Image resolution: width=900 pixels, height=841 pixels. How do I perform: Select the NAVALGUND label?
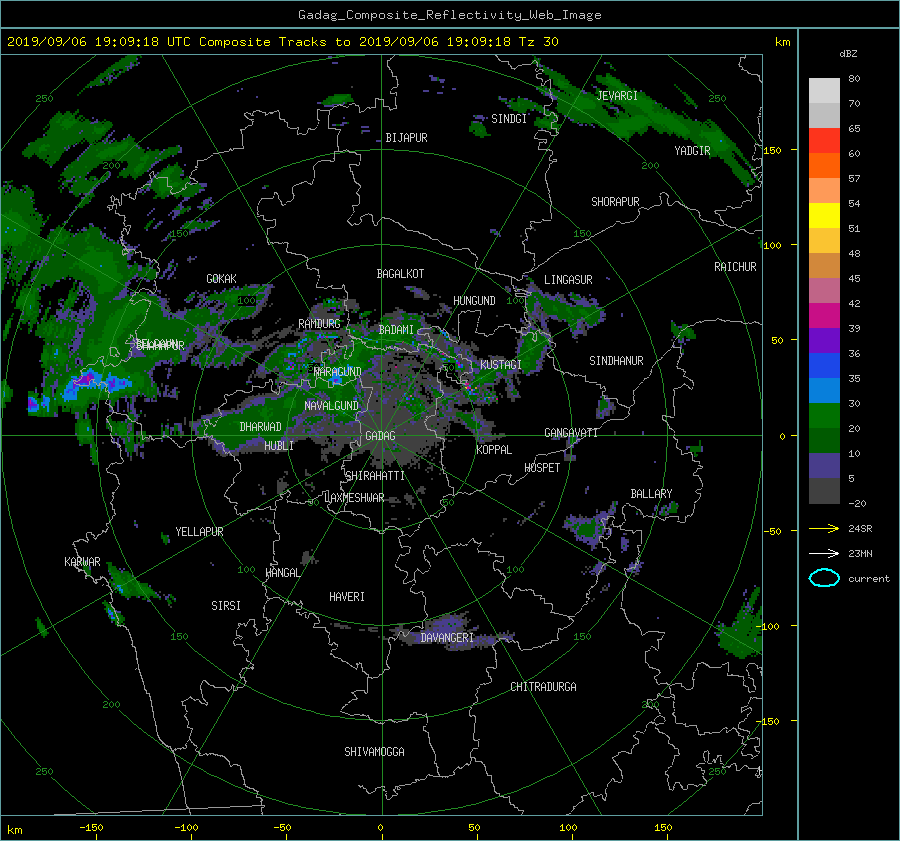(x=331, y=405)
